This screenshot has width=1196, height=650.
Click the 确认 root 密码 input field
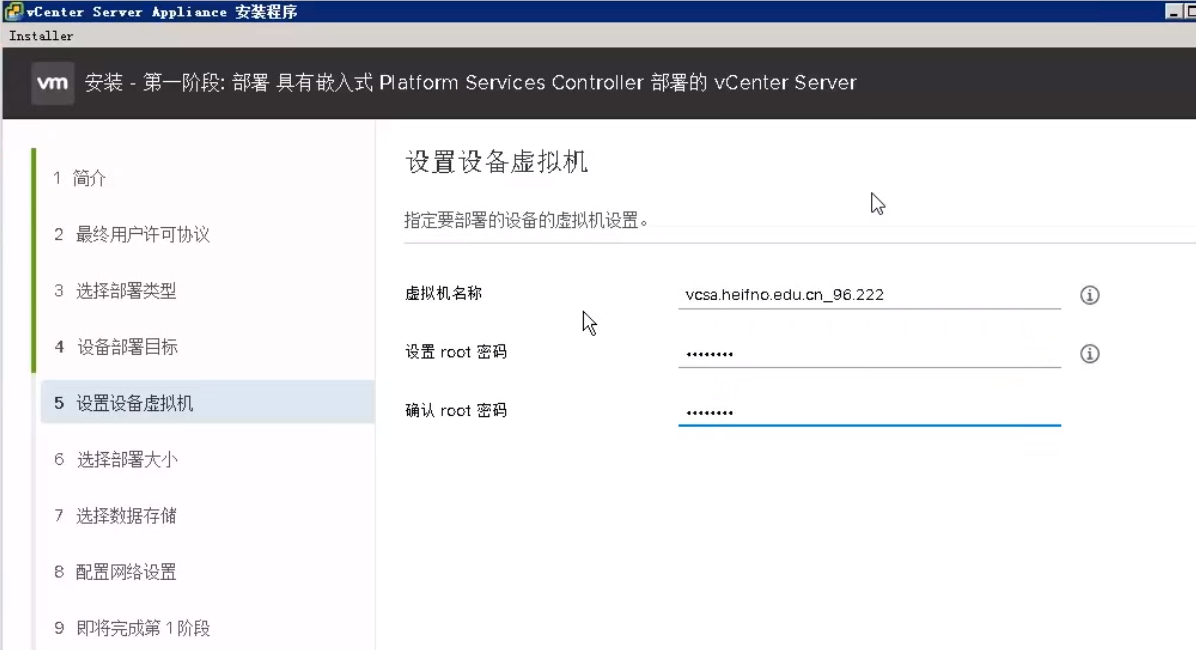point(869,412)
